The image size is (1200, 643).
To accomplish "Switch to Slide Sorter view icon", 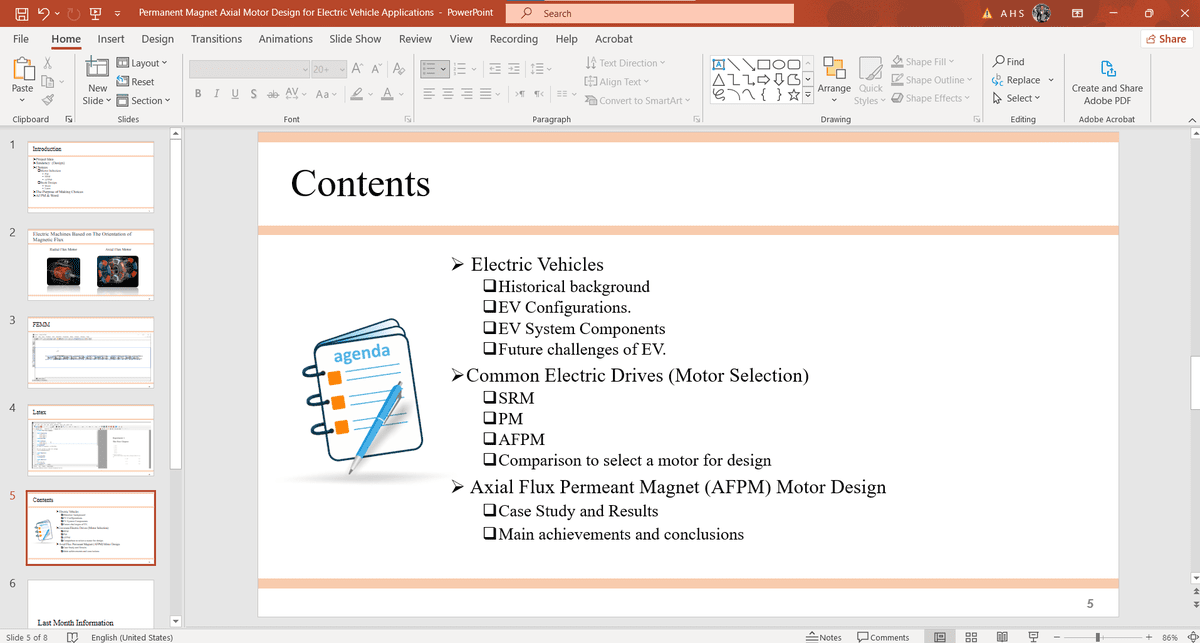I will 971,637.
